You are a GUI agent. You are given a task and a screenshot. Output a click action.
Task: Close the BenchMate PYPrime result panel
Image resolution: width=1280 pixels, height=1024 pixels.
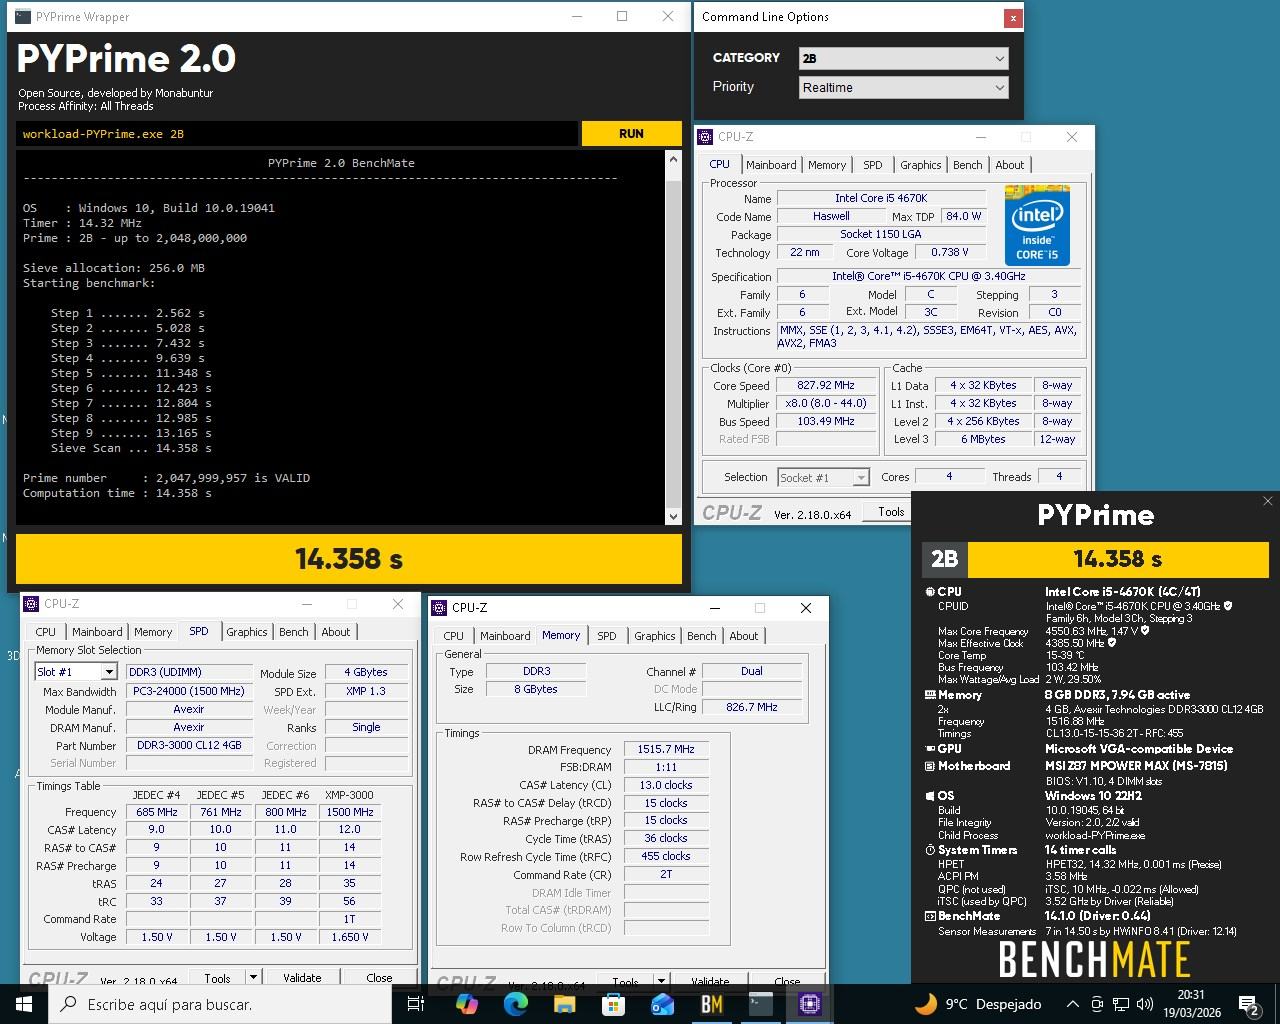point(1267,501)
